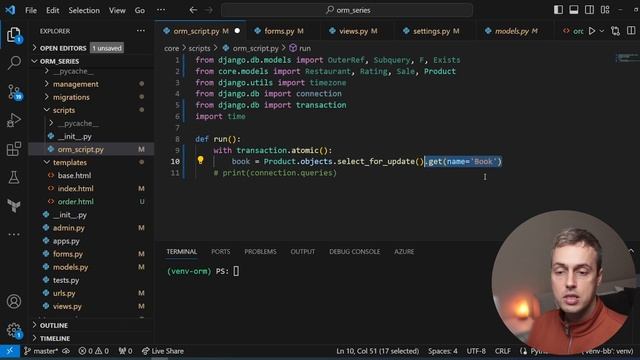Click Ln 10, Col 51 cursor position
The image size is (640, 360).
(378, 351)
